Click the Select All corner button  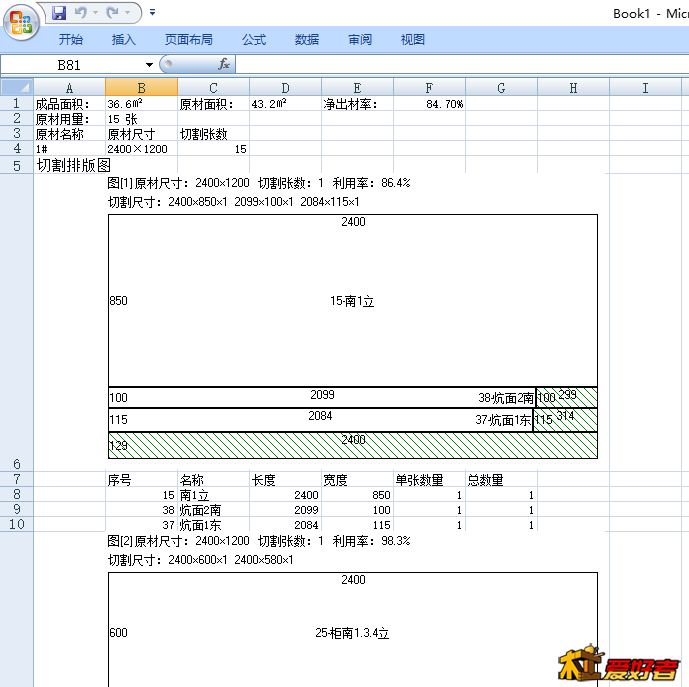pyautogui.click(x=17, y=87)
